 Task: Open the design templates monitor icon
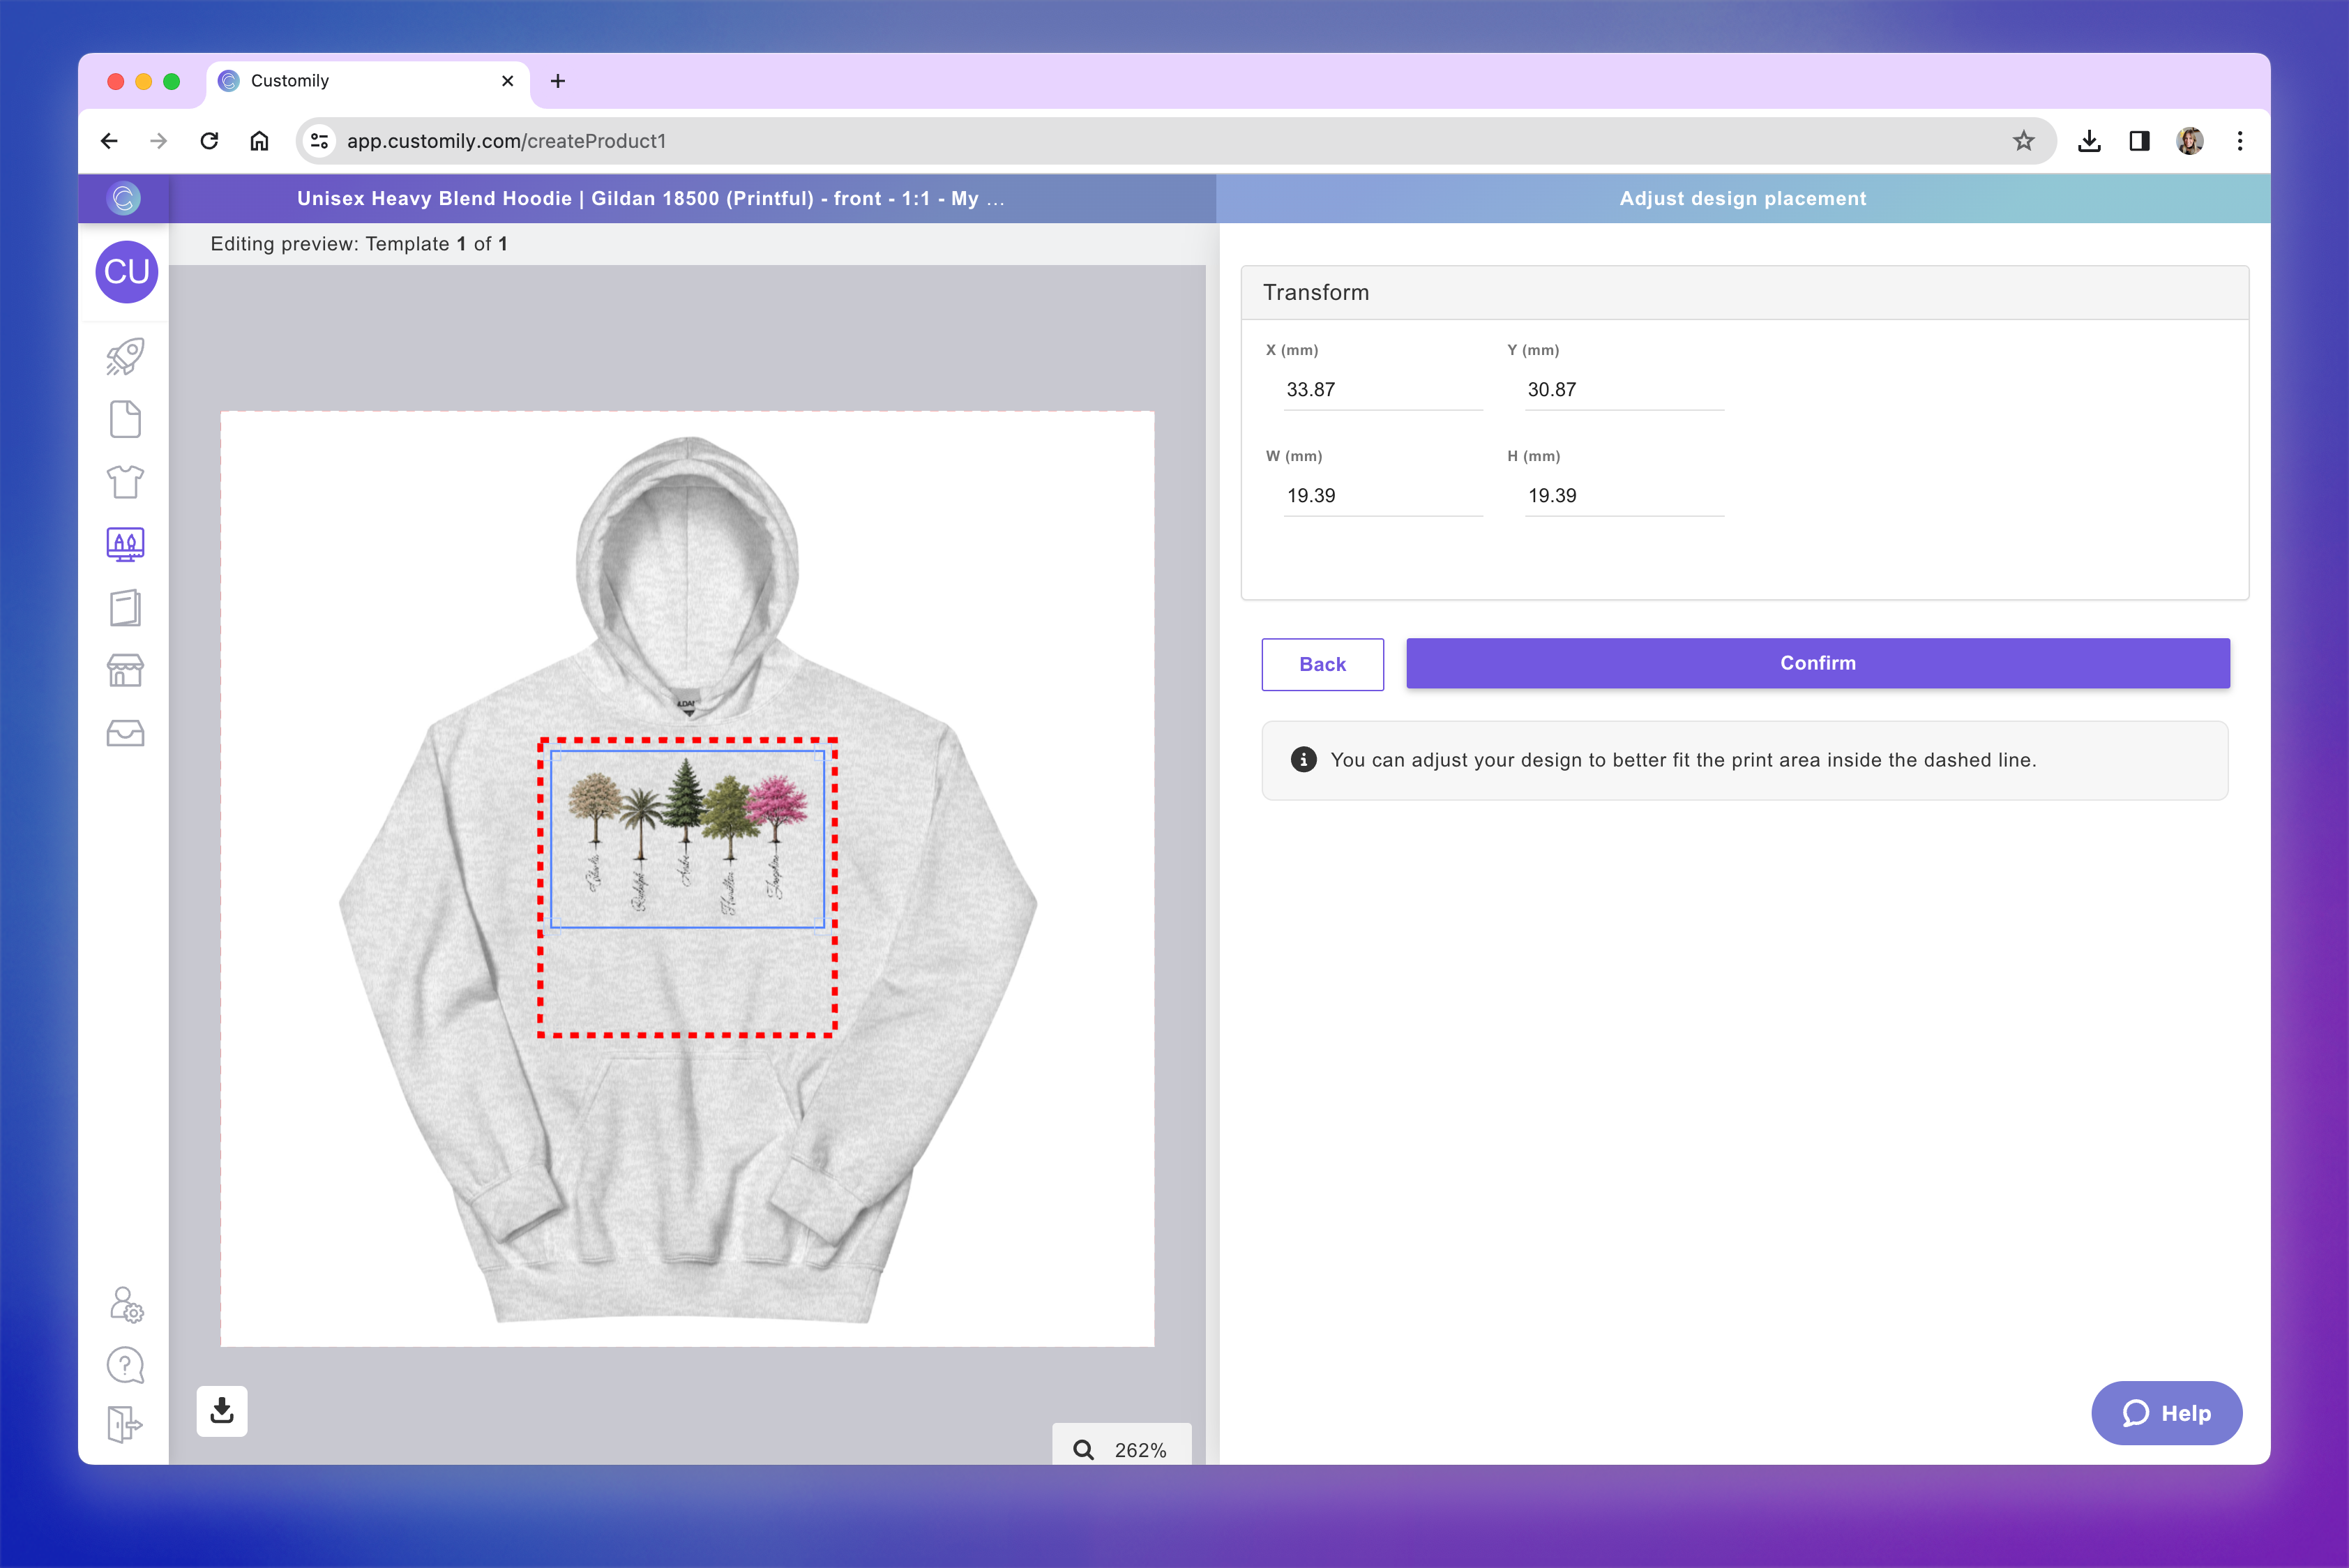pos(125,545)
